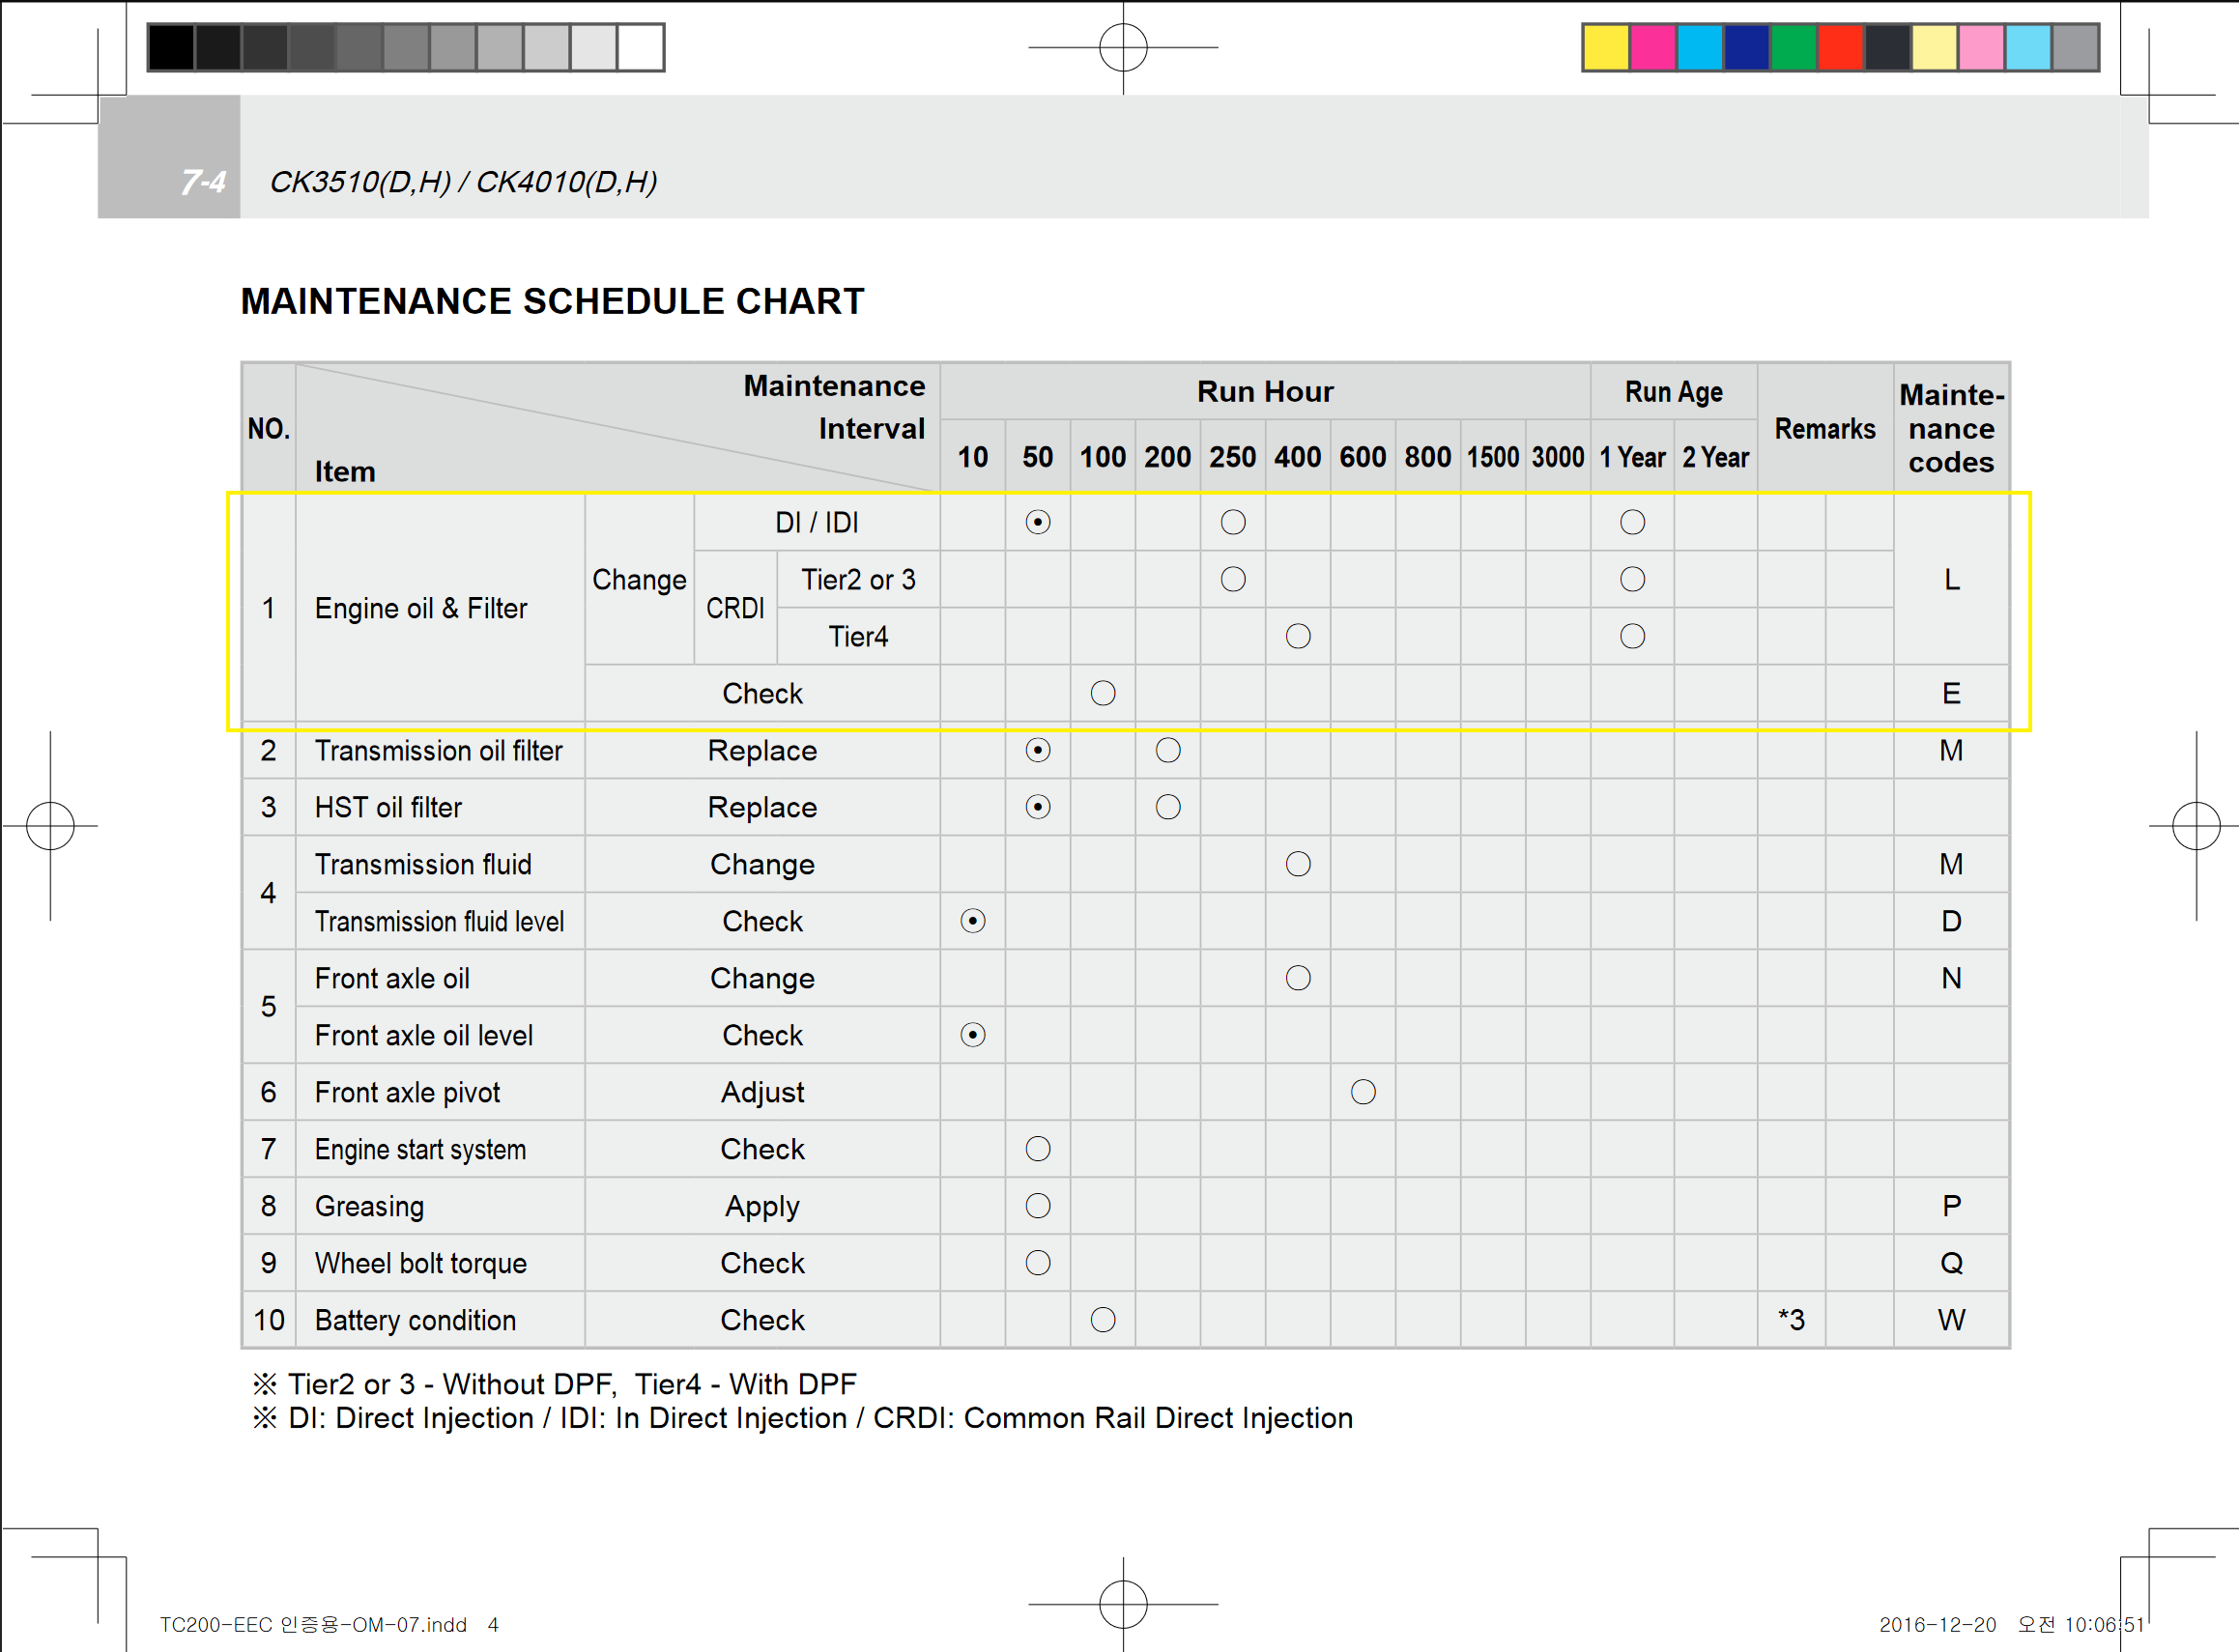This screenshot has height=1652, width=2239.
Task: Click the Front axle pivot circle at 600 hours
Action: click(x=1363, y=1092)
